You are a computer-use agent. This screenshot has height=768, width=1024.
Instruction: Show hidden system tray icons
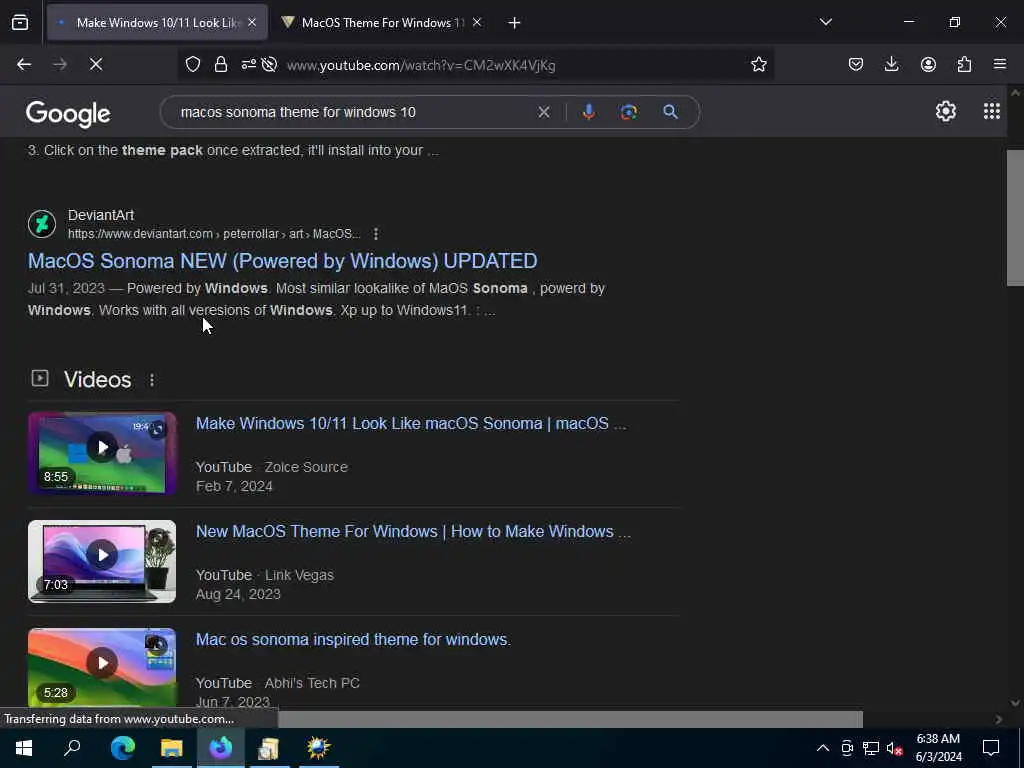(x=823, y=748)
